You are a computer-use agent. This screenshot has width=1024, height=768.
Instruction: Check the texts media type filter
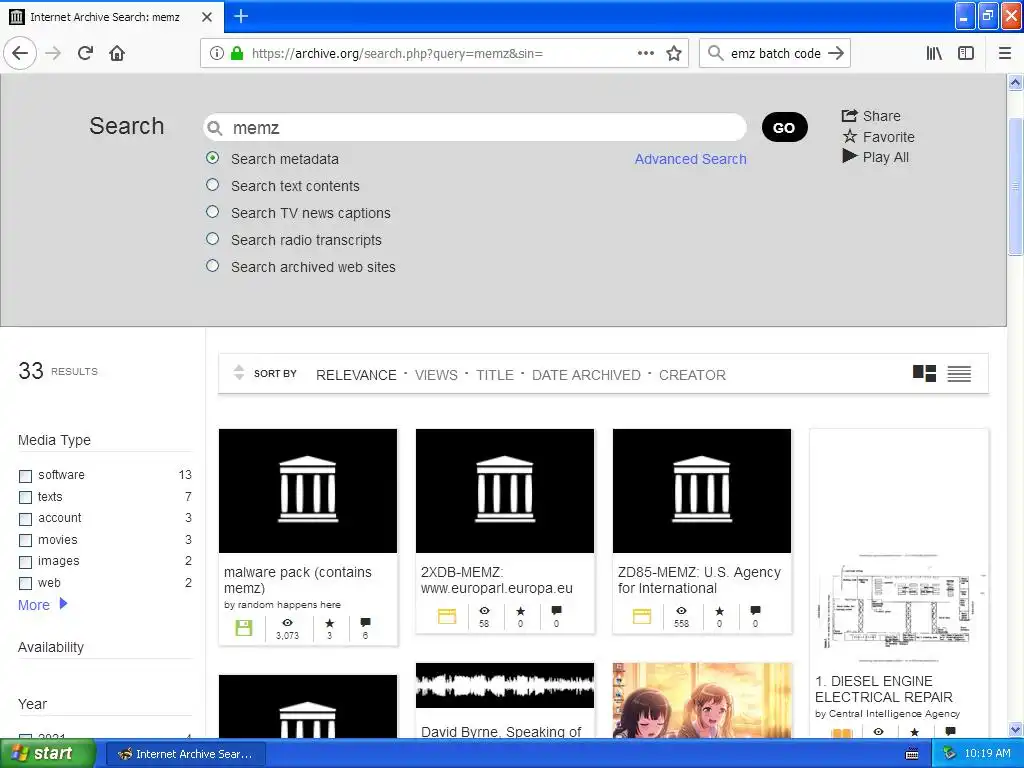click(25, 498)
